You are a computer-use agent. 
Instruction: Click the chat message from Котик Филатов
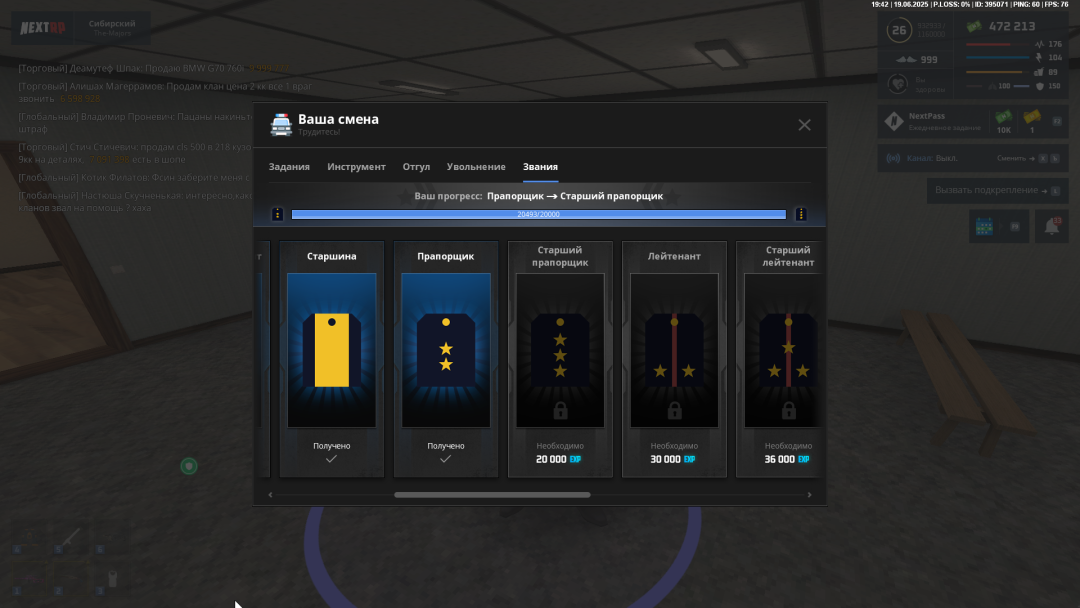(x=136, y=178)
